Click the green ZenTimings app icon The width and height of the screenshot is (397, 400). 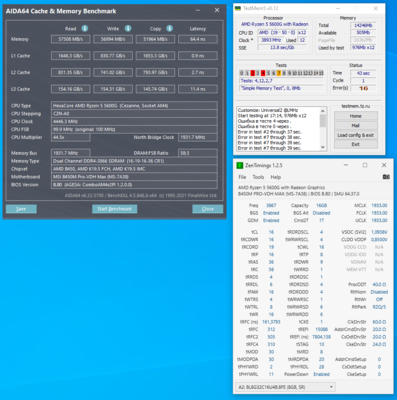point(239,165)
